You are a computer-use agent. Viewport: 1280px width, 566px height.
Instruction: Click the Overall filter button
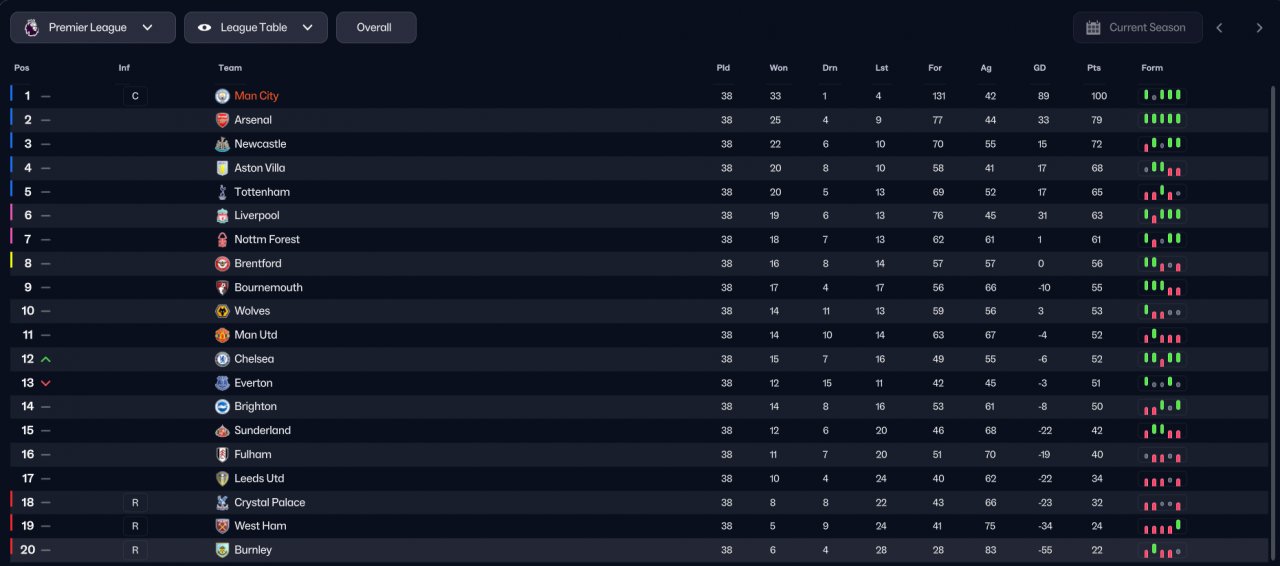tap(376, 28)
